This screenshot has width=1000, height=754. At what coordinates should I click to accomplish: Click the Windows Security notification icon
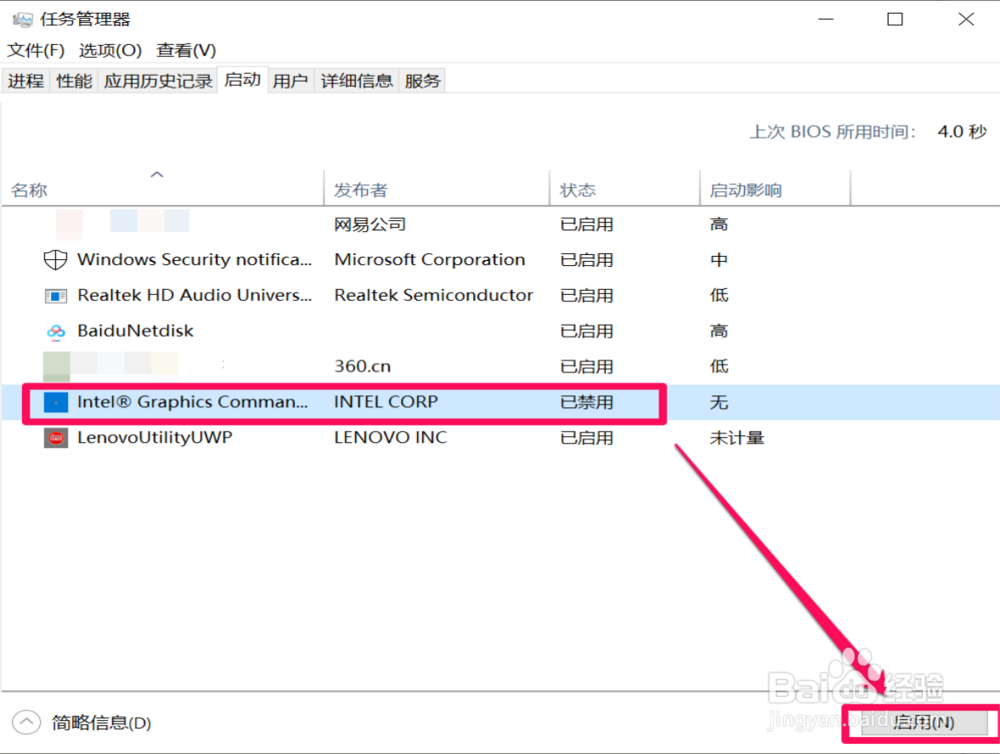pyautogui.click(x=57, y=259)
